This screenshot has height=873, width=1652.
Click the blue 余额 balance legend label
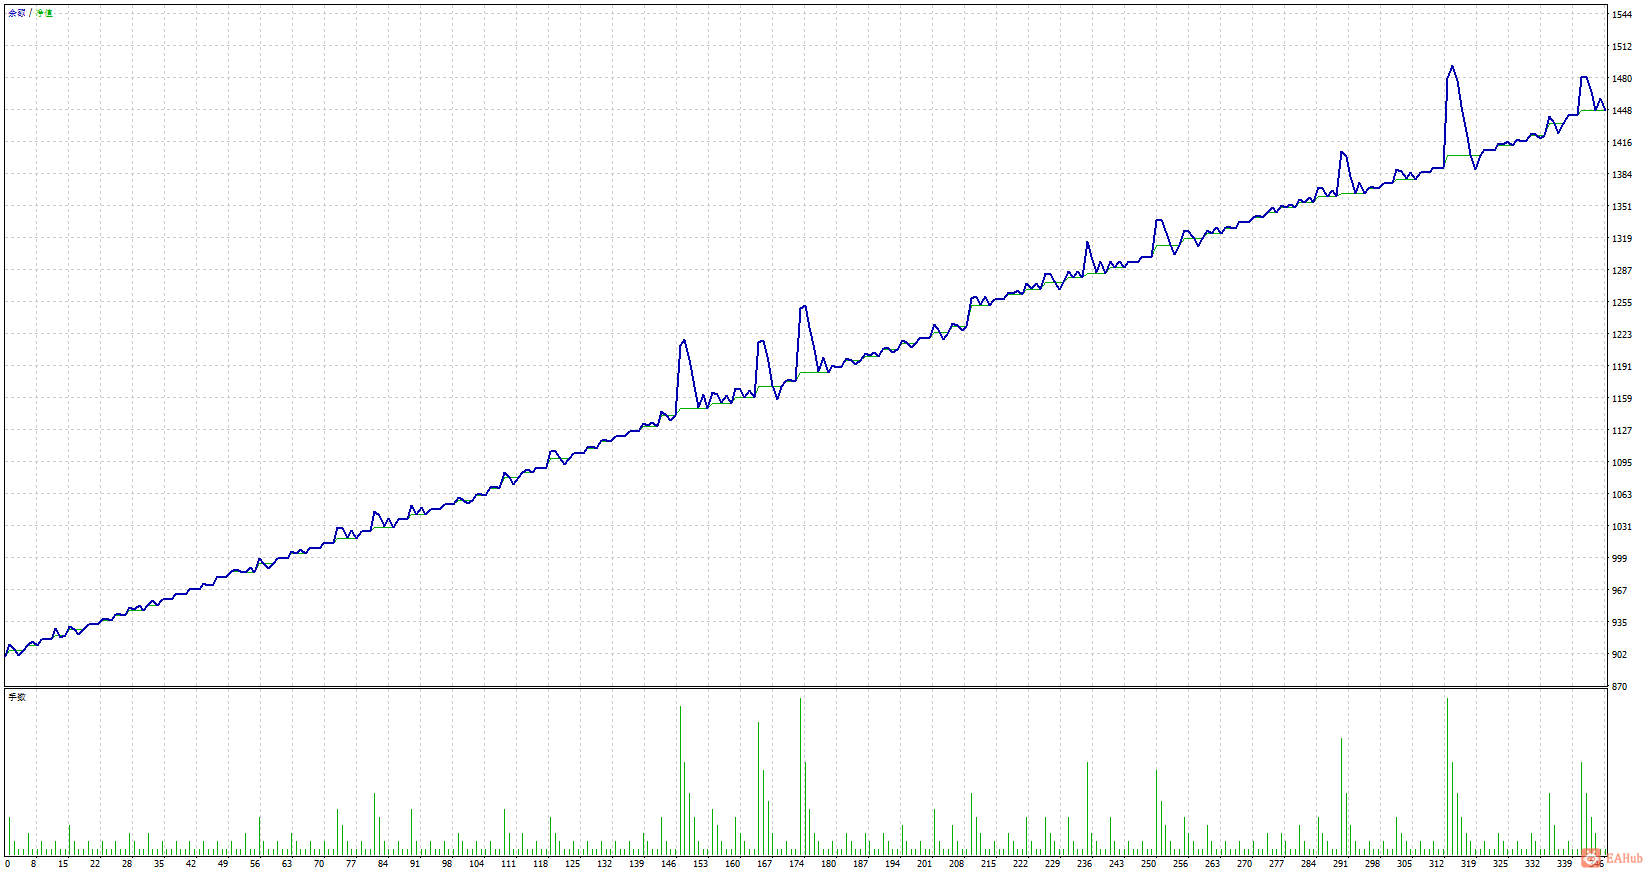pos(17,13)
